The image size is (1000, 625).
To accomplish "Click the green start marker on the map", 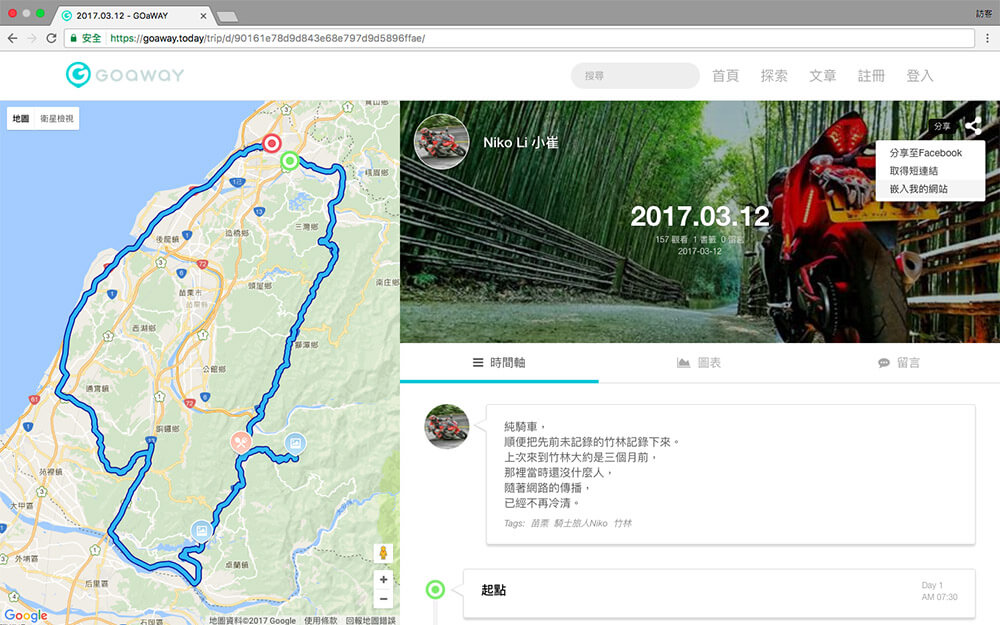I will point(288,161).
